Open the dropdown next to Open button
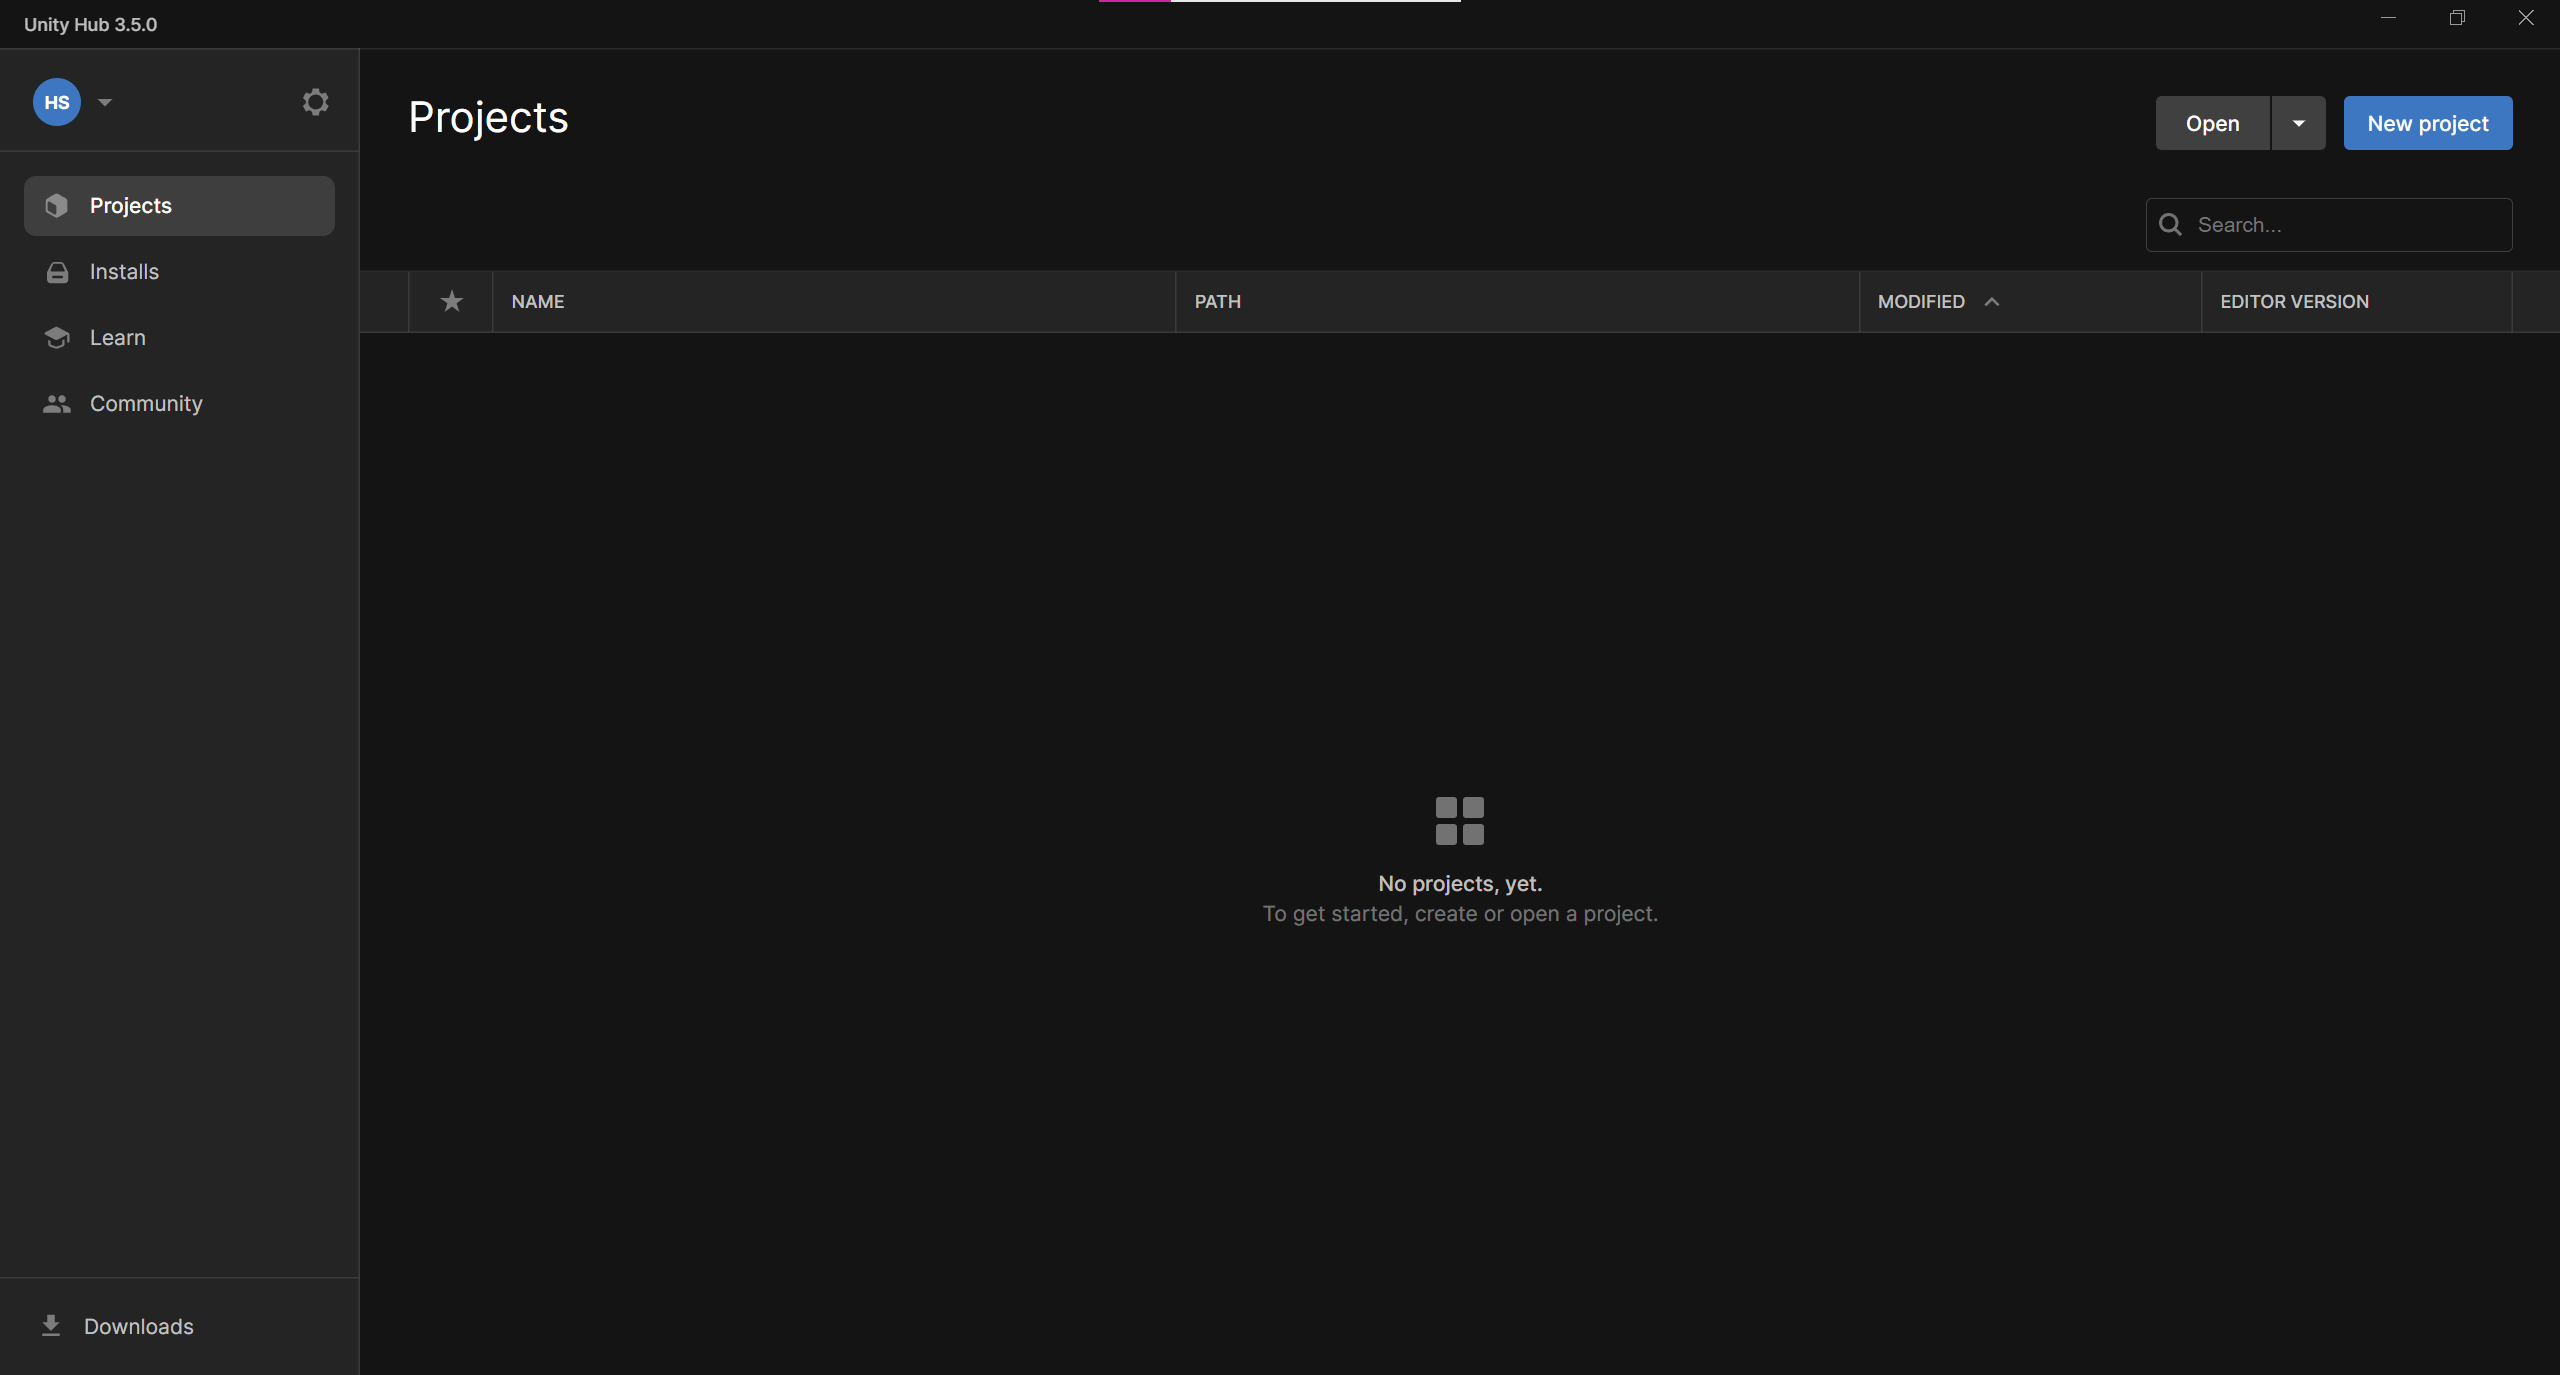 coord(2298,123)
